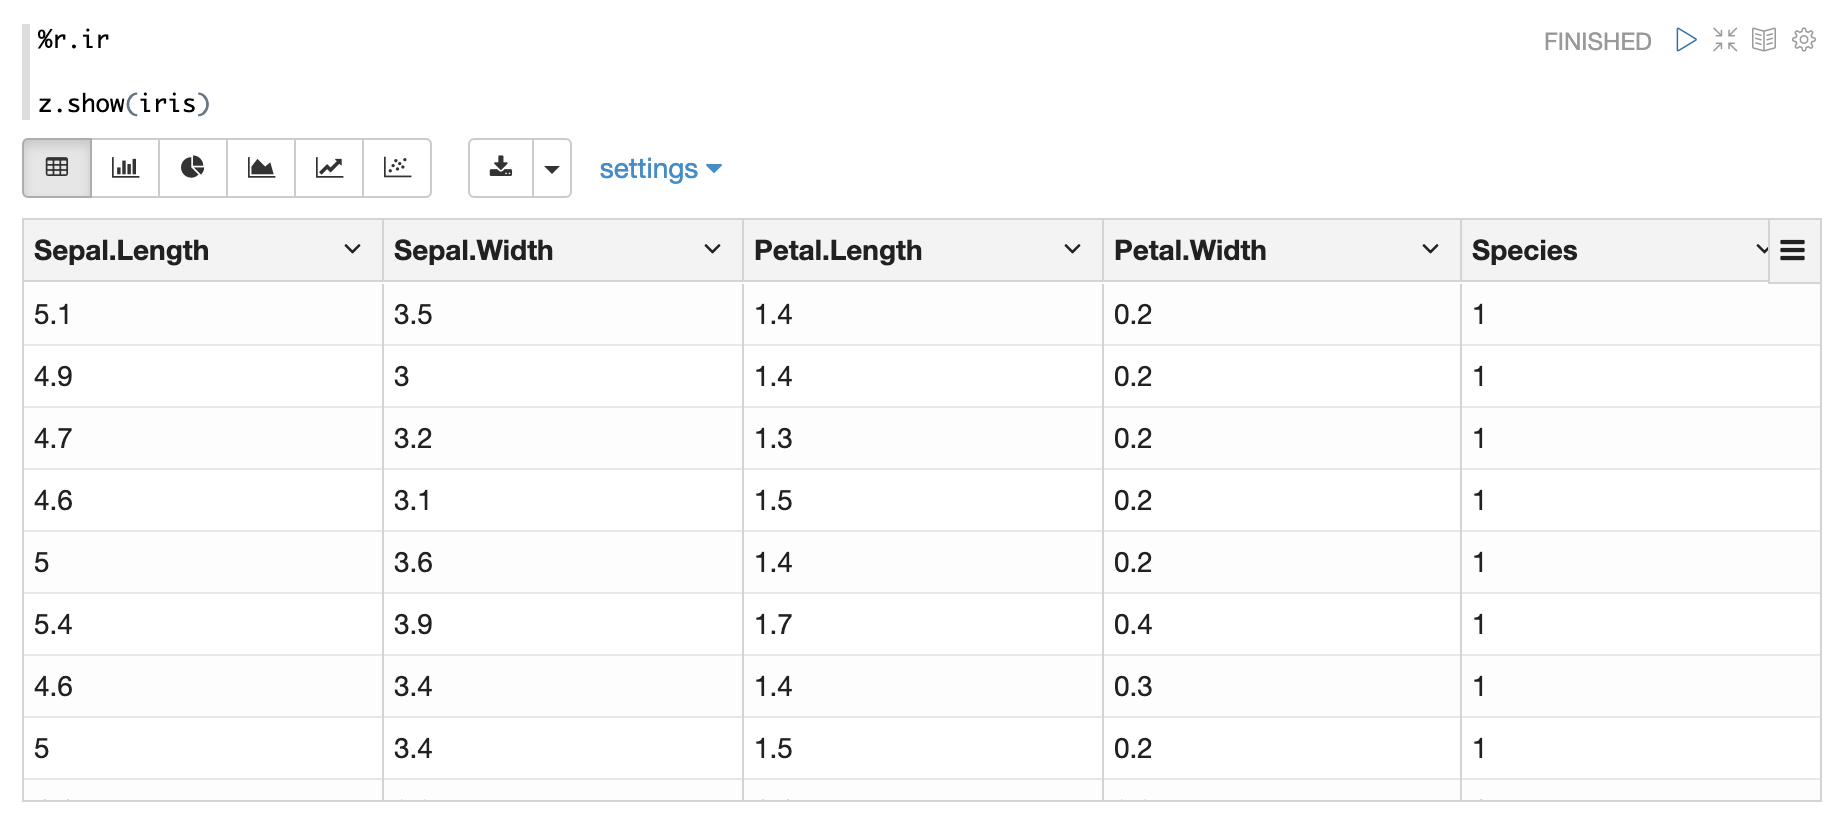Hide the paragraph output

click(x=1764, y=40)
